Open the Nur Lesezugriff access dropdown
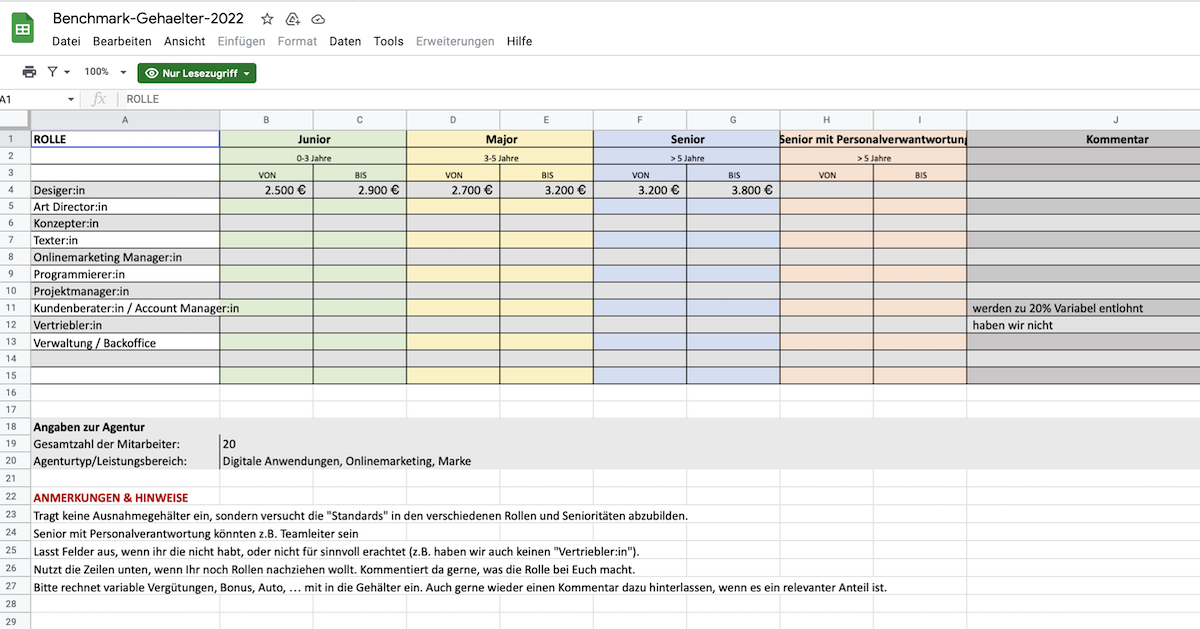 coord(197,73)
